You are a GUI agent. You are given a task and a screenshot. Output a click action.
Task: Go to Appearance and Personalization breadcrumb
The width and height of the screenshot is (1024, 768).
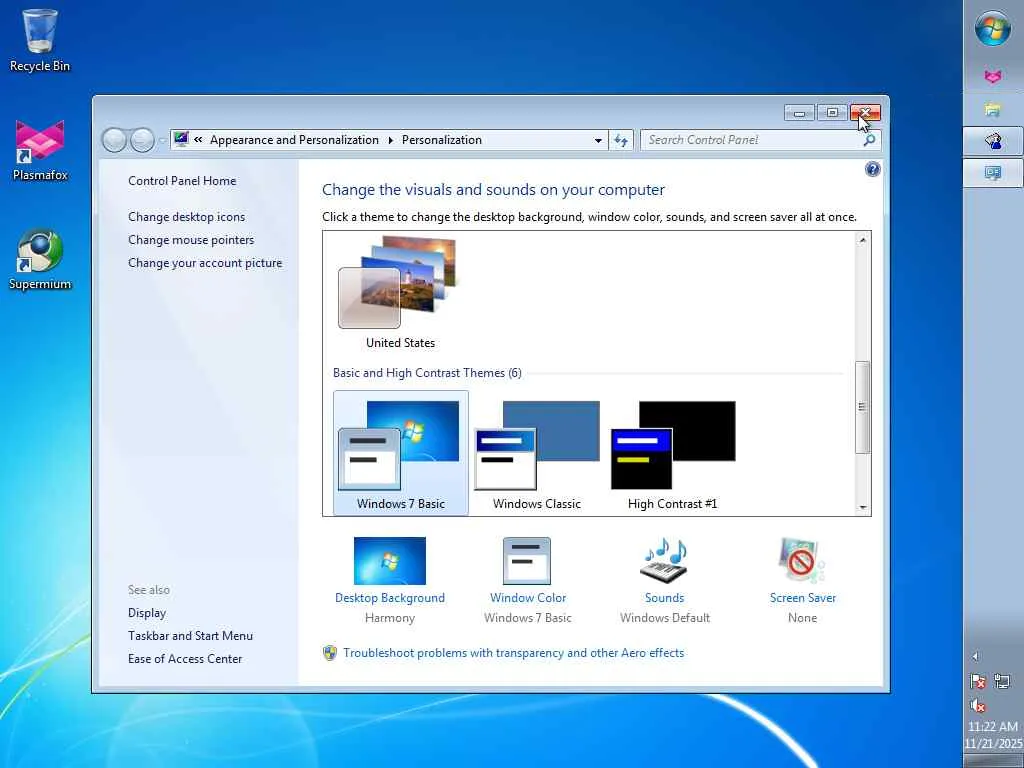coord(294,140)
